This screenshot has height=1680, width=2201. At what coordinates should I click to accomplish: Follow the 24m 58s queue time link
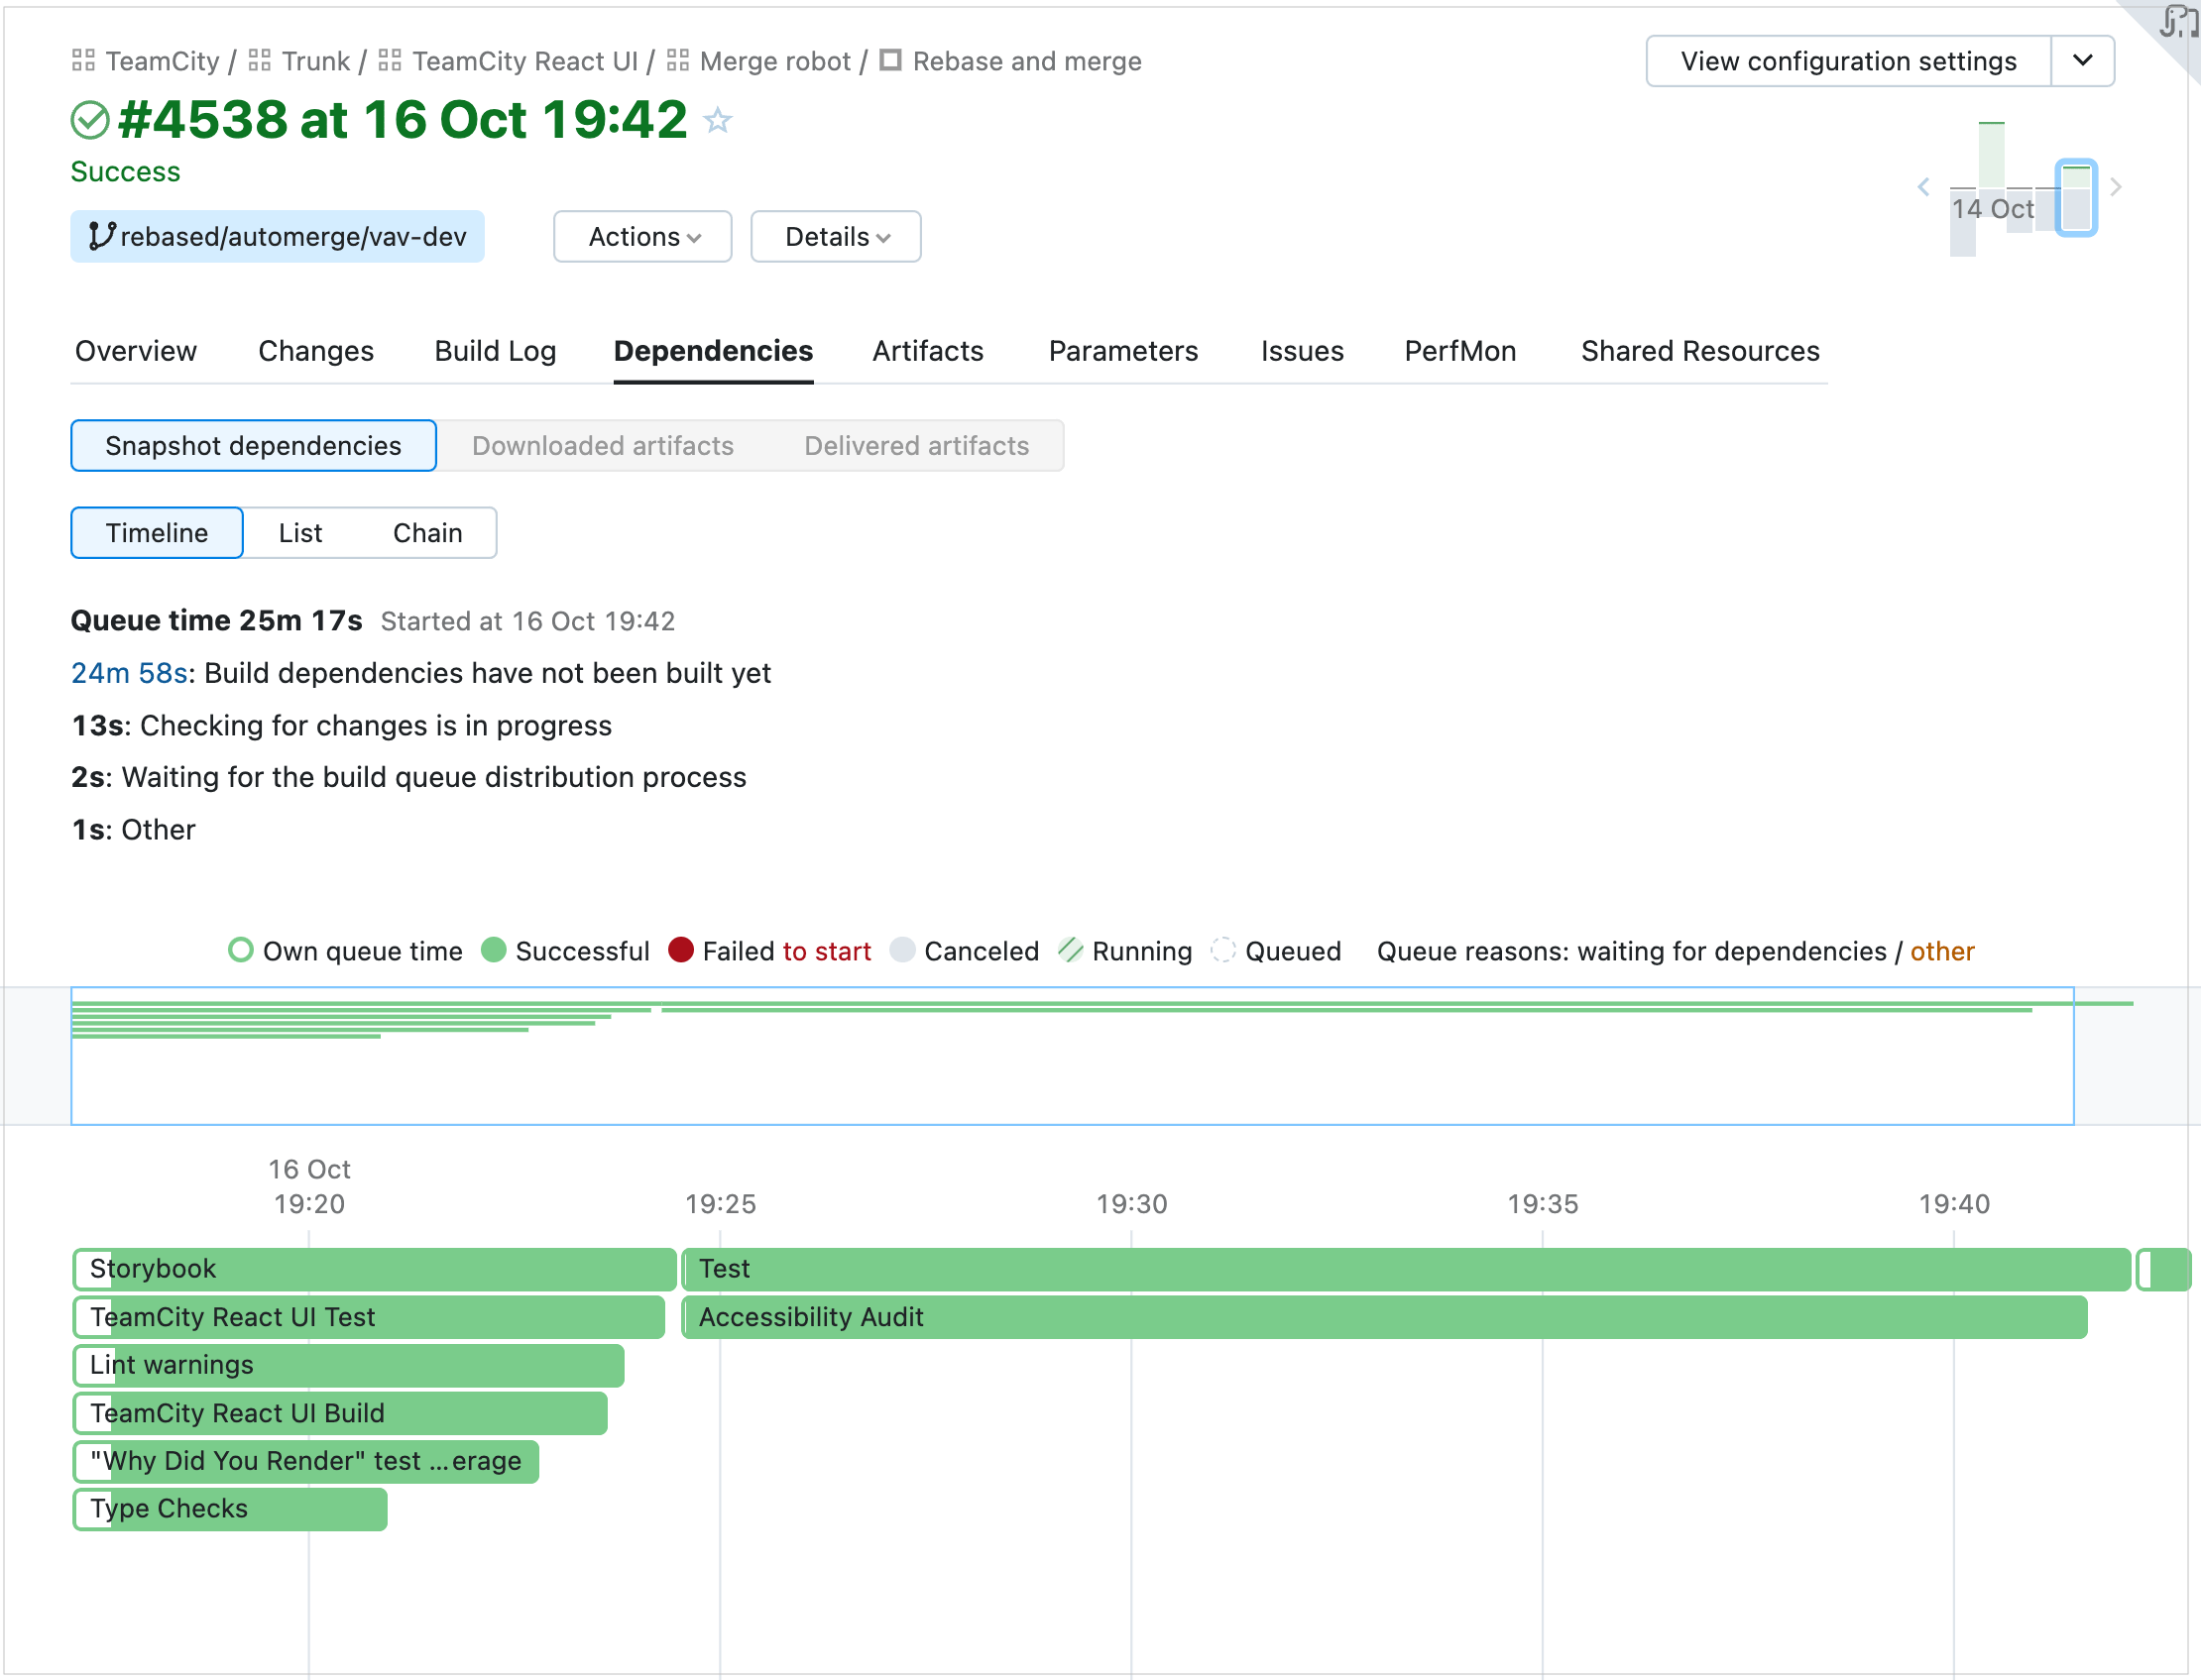click(x=128, y=673)
